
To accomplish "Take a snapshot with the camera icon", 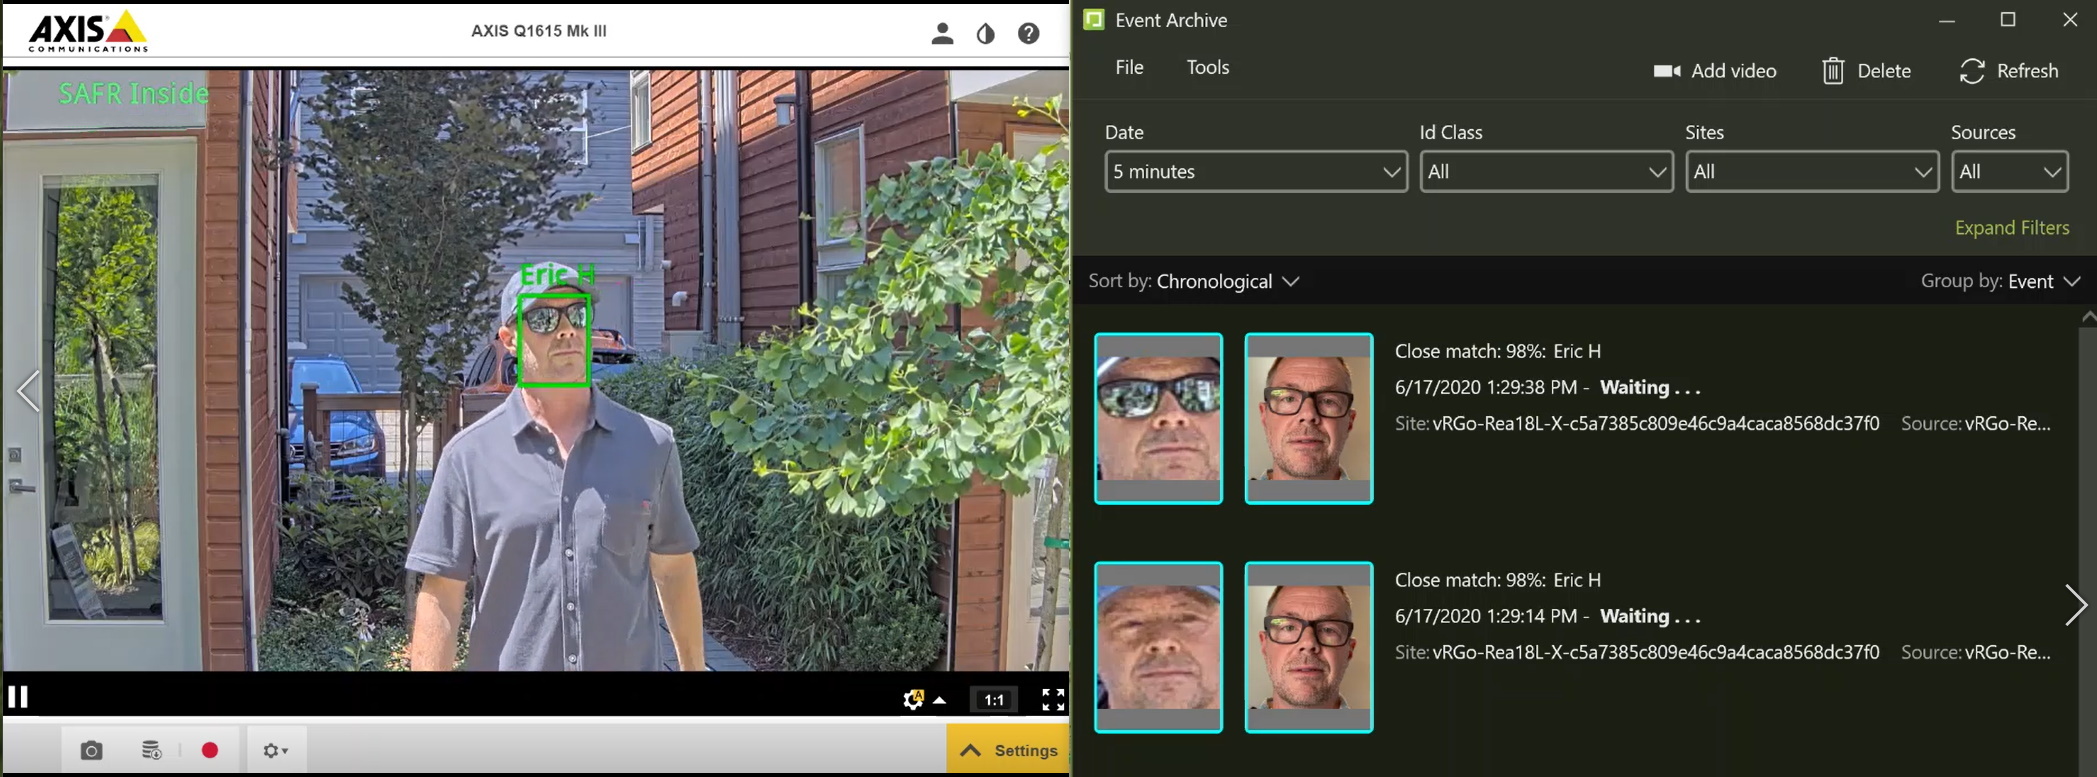I will (91, 750).
